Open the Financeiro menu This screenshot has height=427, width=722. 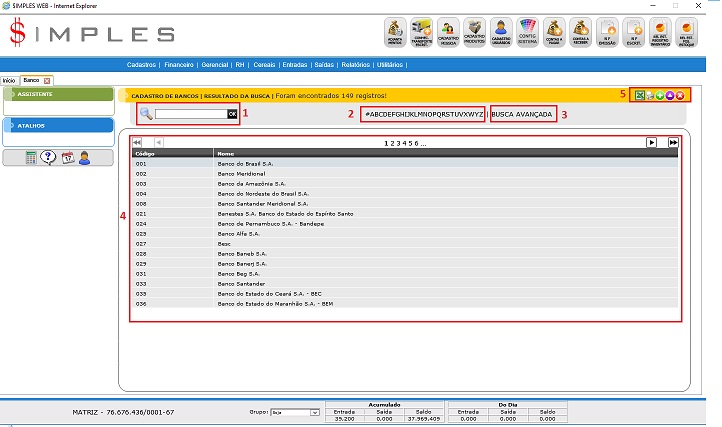[179, 64]
